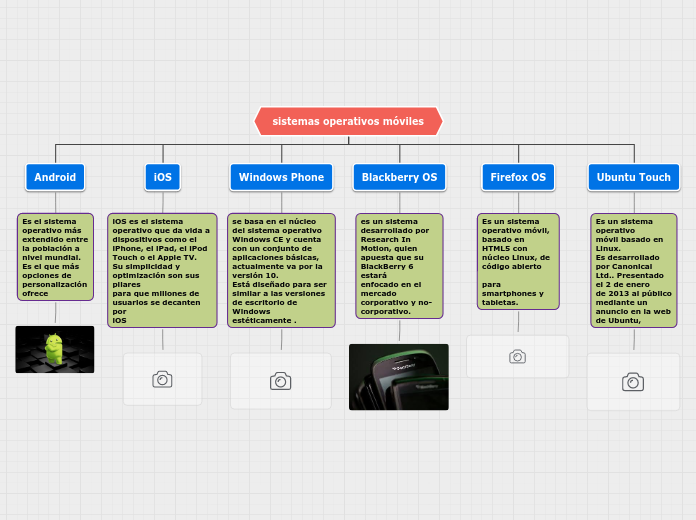This screenshot has height=520, width=696.
Task: Open camera placeholder icon below Windows Phone description
Action: 281,381
